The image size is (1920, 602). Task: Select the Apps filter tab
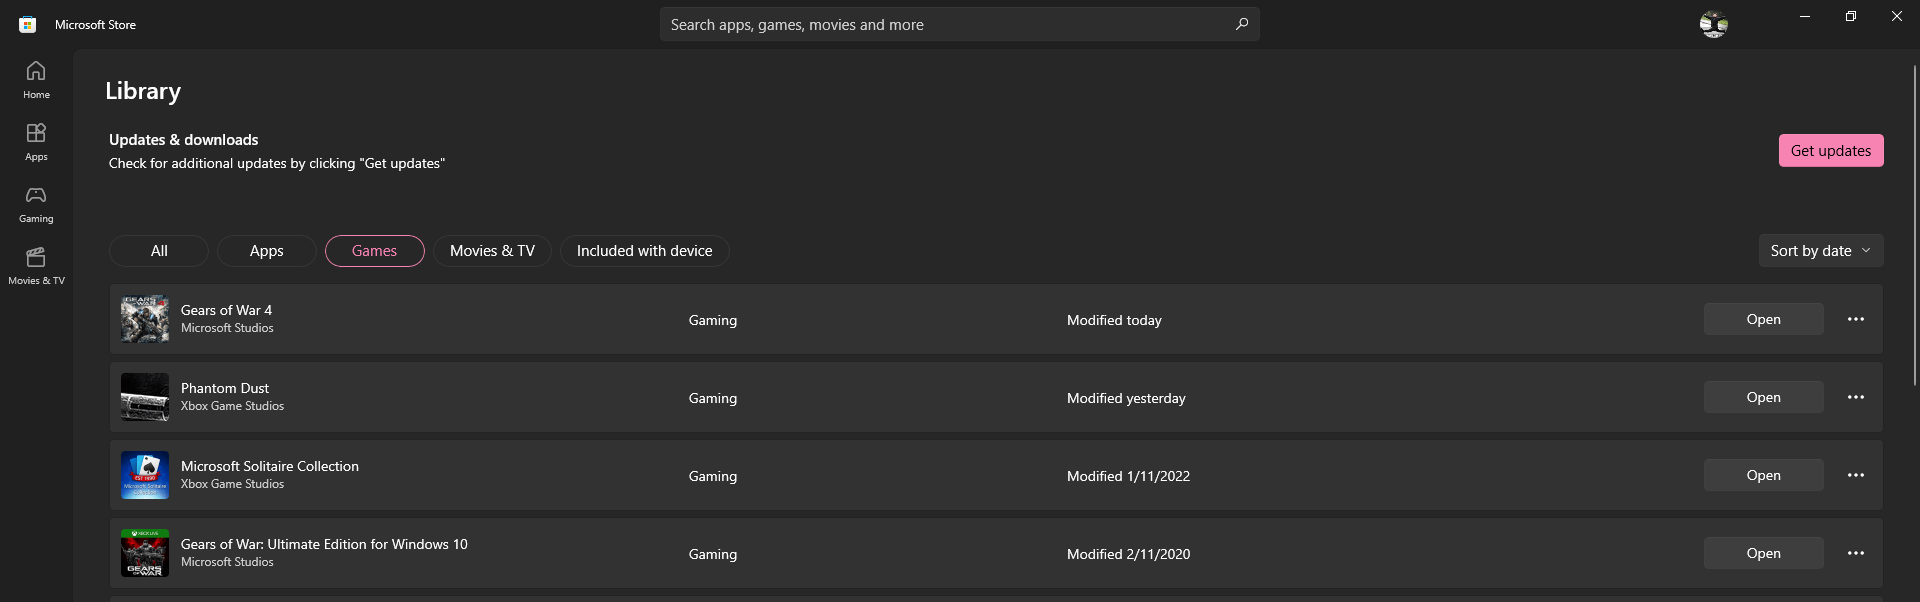pyautogui.click(x=266, y=251)
